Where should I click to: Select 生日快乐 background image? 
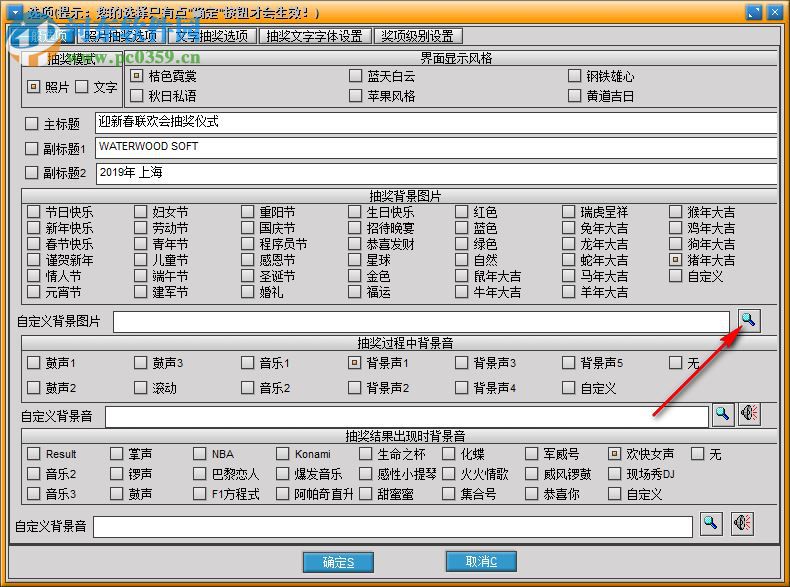(355, 211)
